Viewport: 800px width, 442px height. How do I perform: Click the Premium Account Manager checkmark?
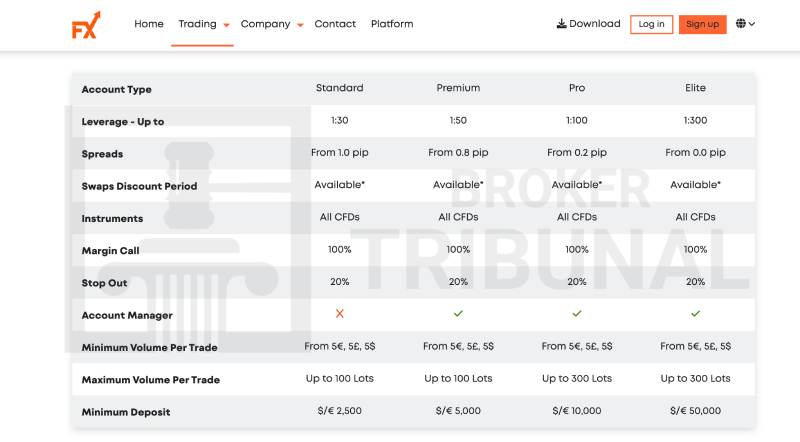coord(458,314)
